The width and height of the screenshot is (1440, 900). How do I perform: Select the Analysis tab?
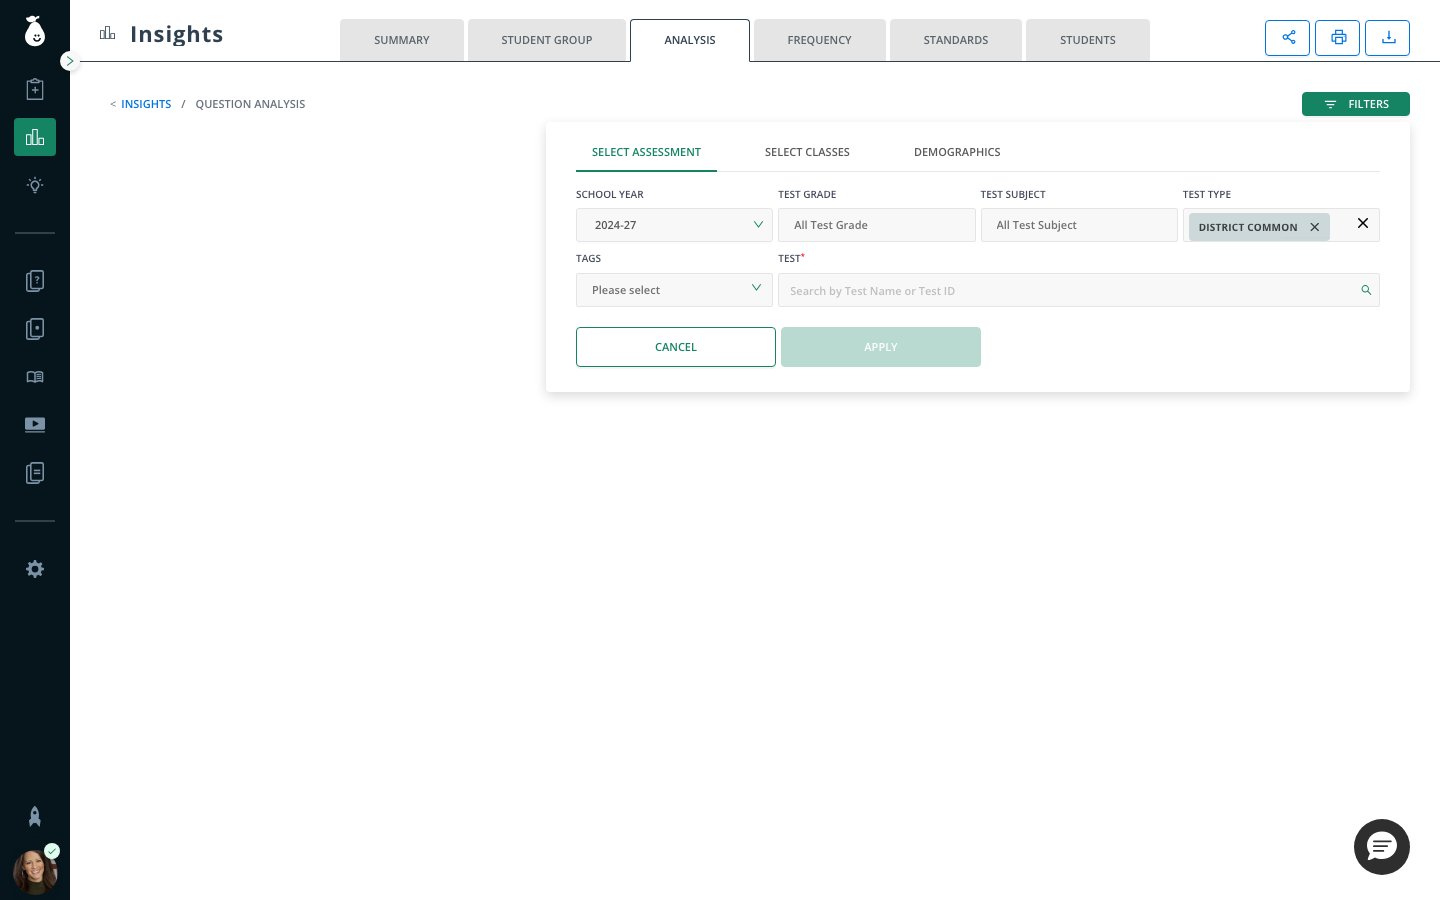click(x=690, y=40)
